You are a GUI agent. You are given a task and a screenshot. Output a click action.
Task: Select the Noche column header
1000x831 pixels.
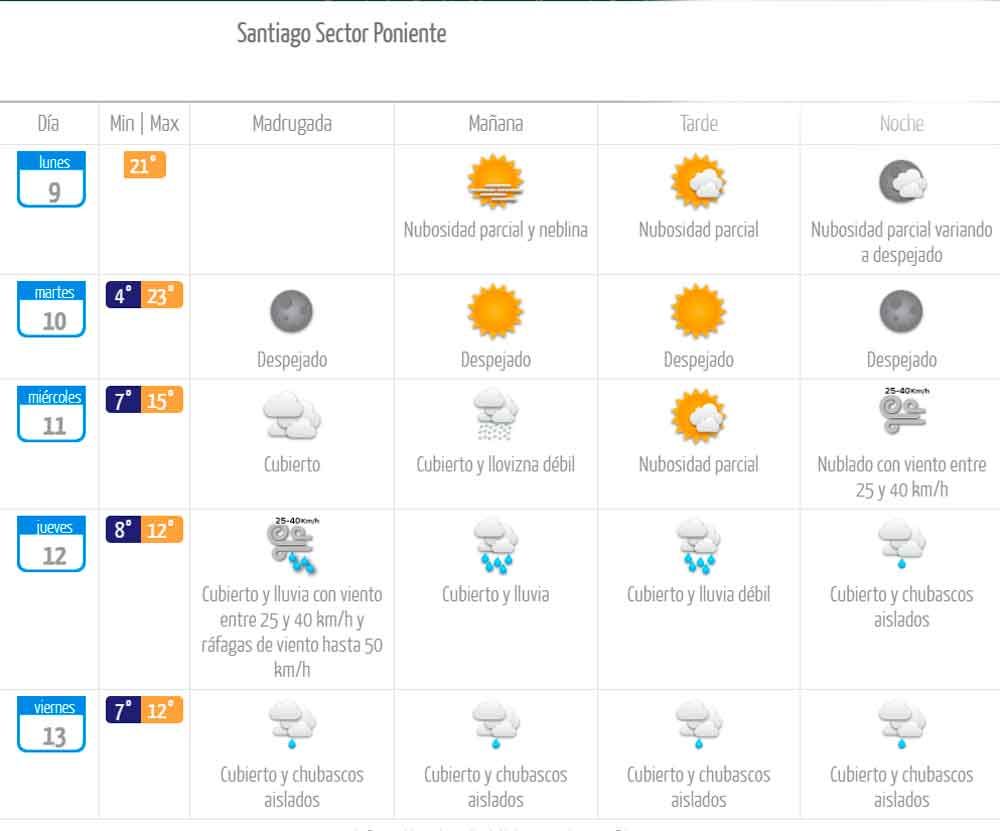click(902, 124)
